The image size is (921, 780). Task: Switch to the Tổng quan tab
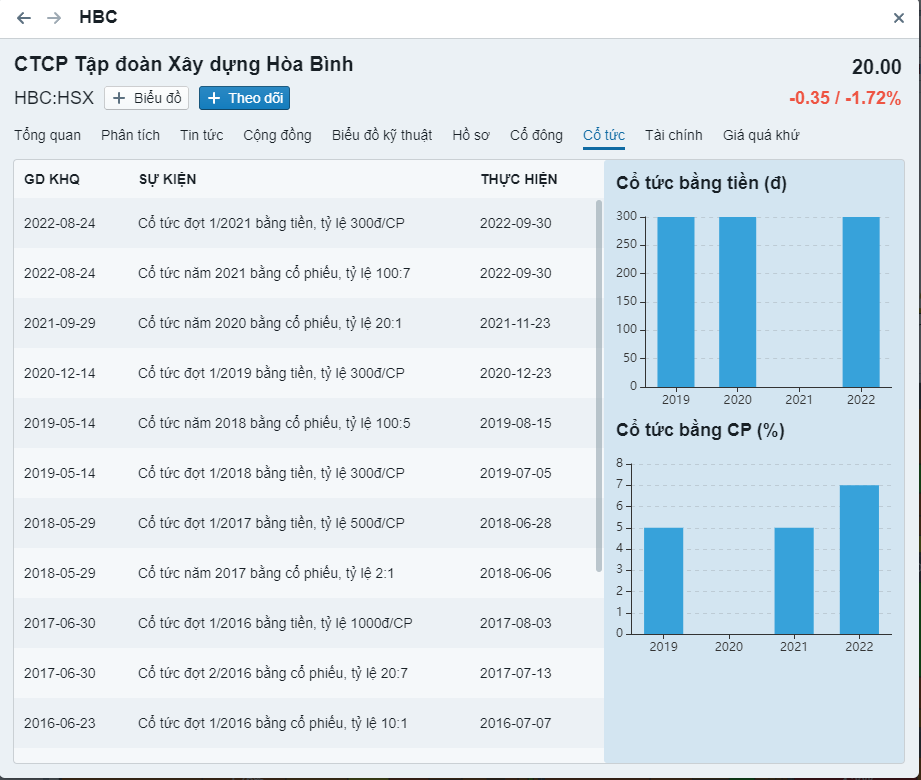pos(47,135)
